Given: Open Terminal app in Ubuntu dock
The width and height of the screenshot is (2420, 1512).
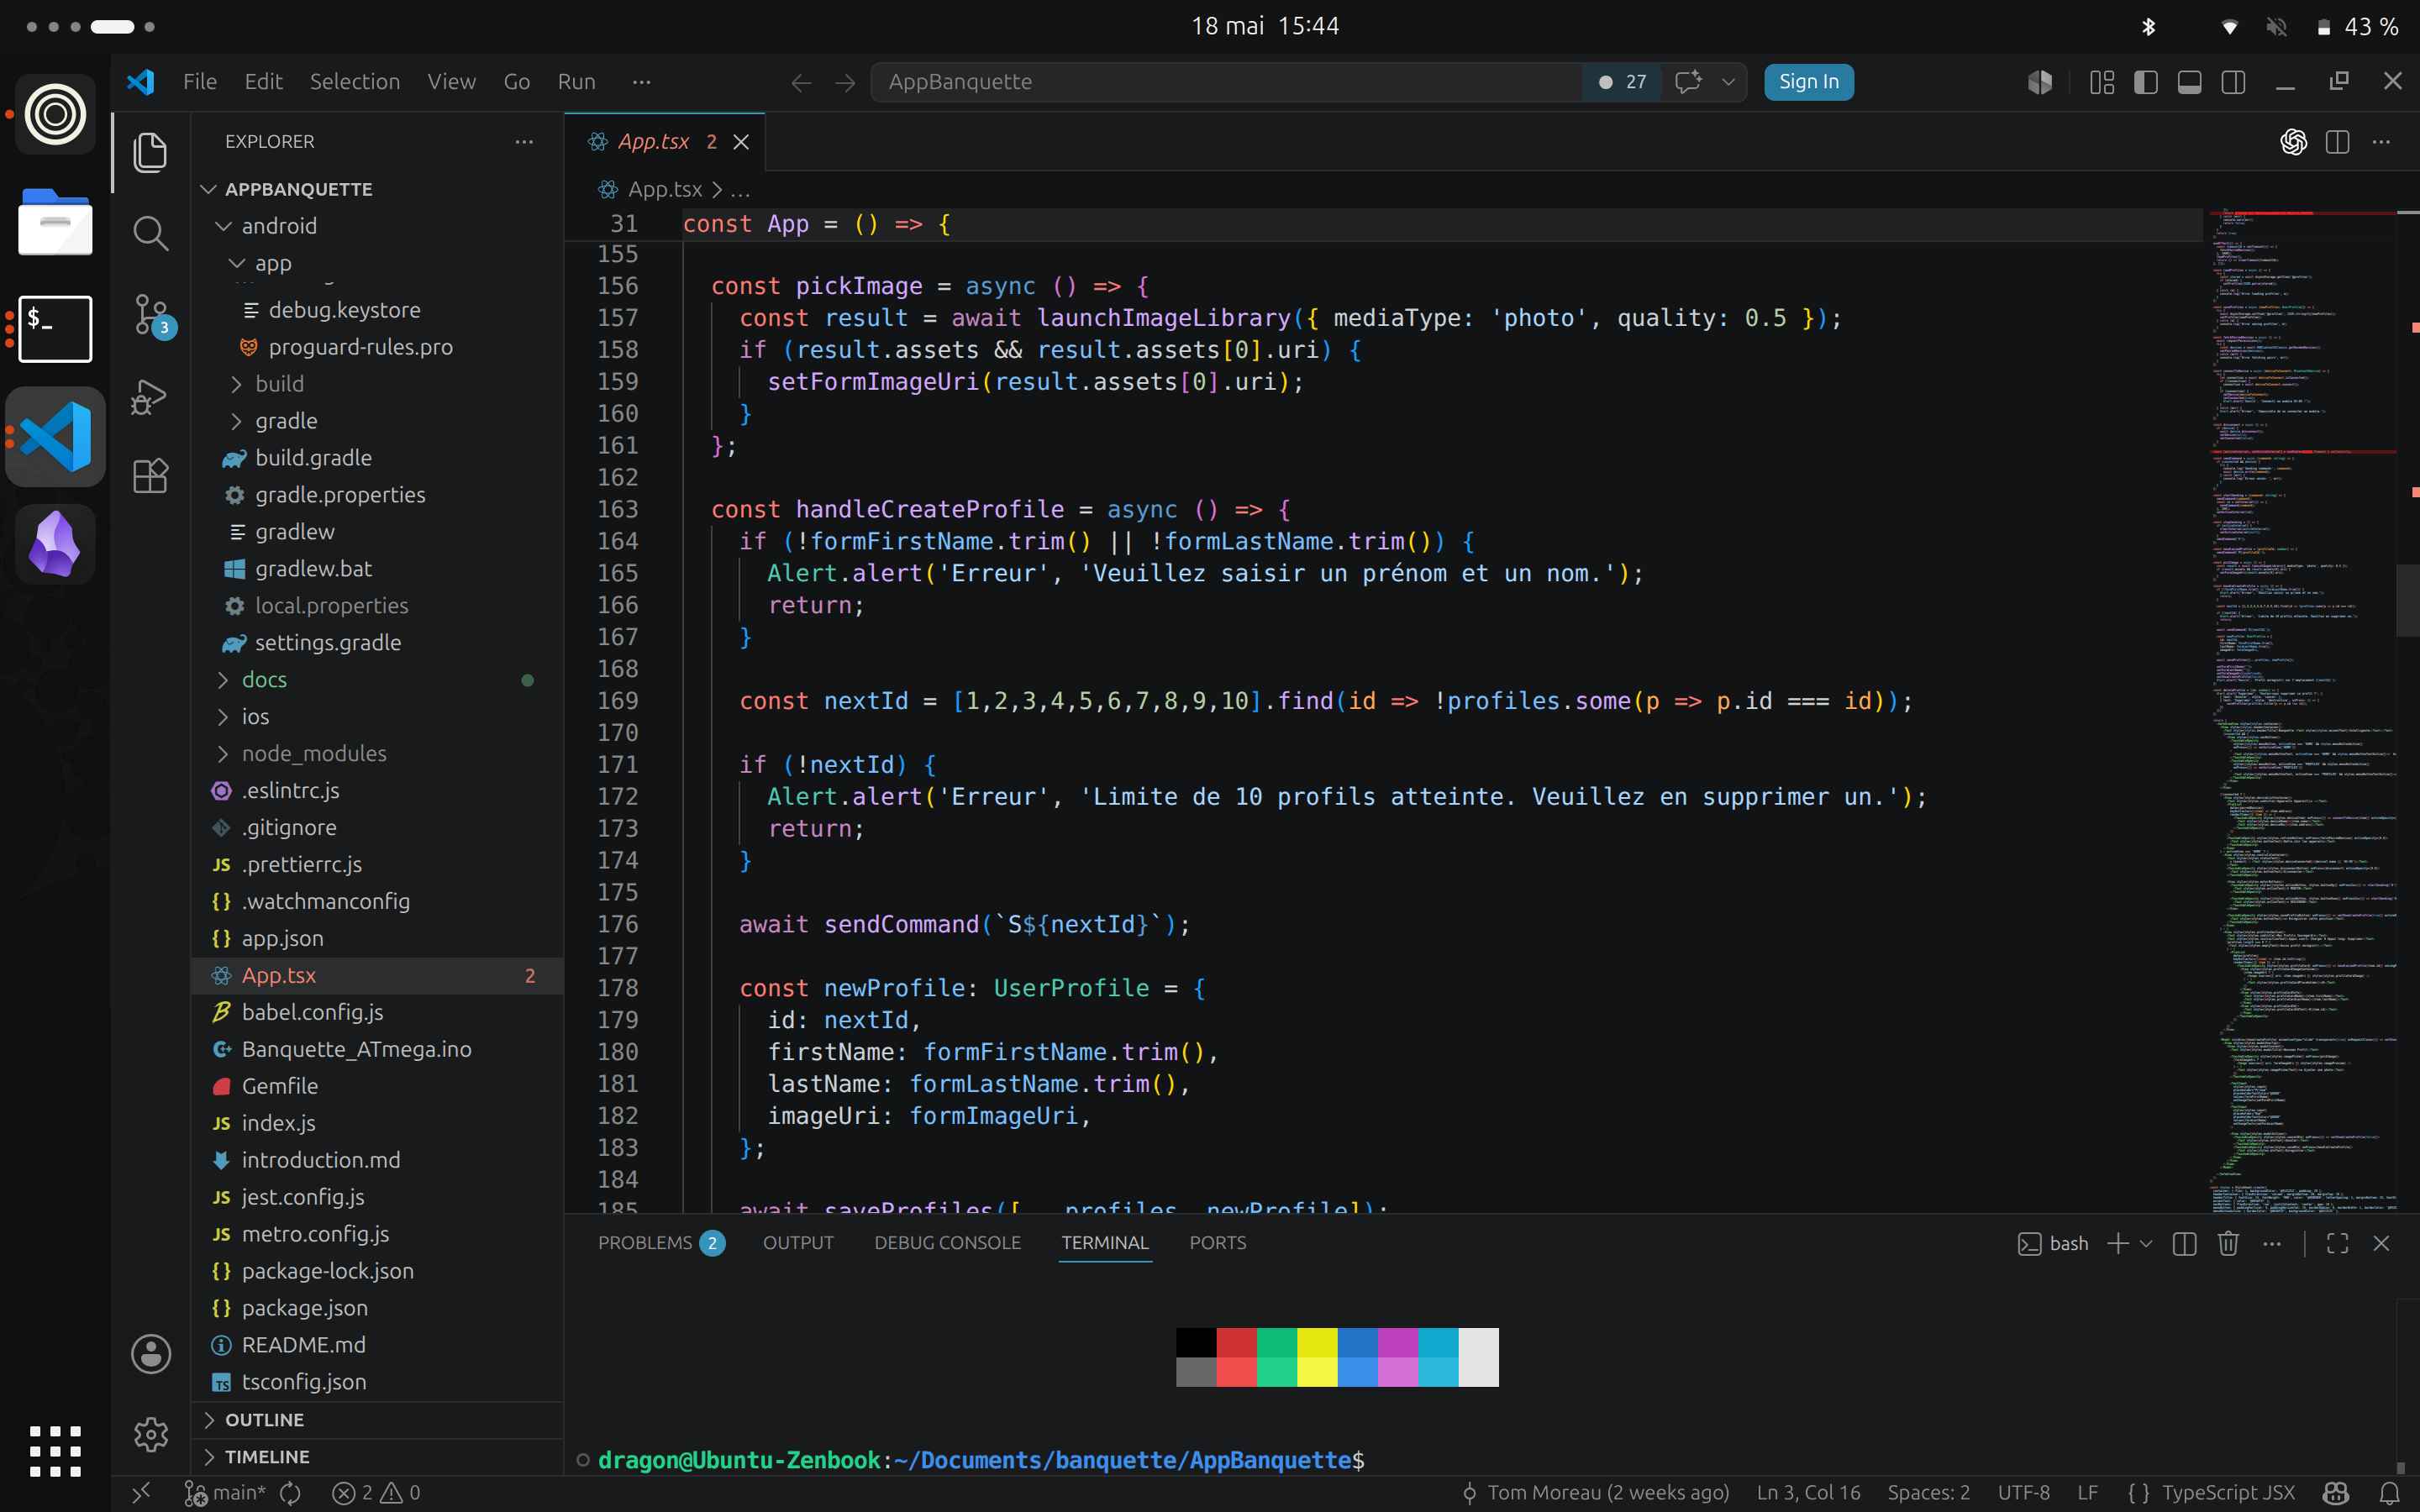Looking at the screenshot, I should pyautogui.click(x=55, y=329).
